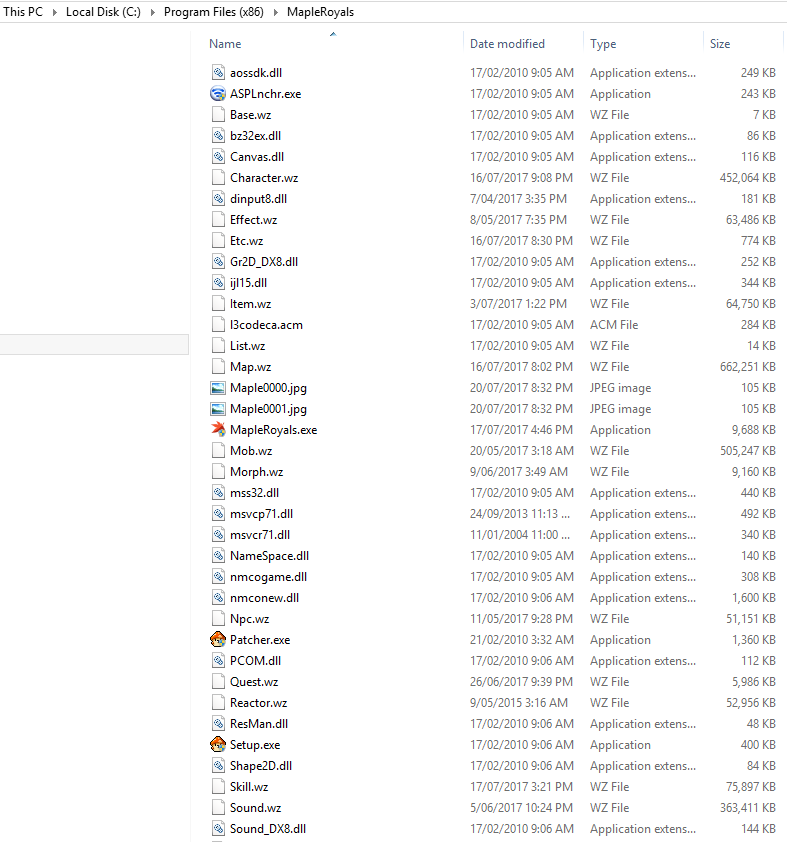Go to Local Disk (C:) breadcrumb
The width and height of the screenshot is (787, 842).
(x=103, y=12)
